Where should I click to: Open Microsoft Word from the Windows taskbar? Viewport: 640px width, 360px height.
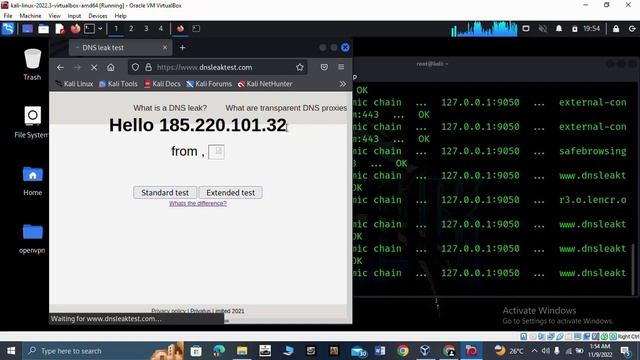(380, 351)
